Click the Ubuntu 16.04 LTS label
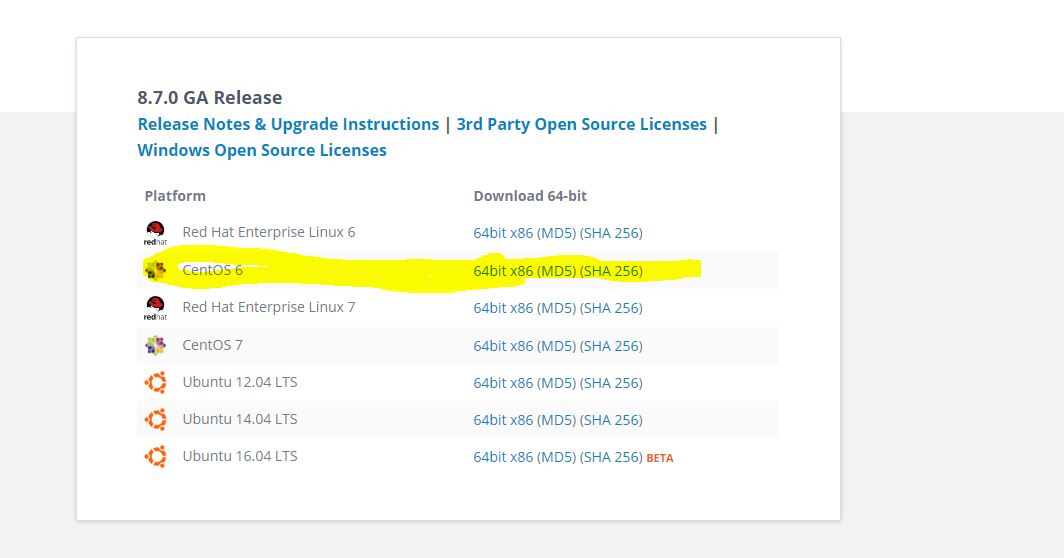The image size is (1064, 558). coord(240,456)
